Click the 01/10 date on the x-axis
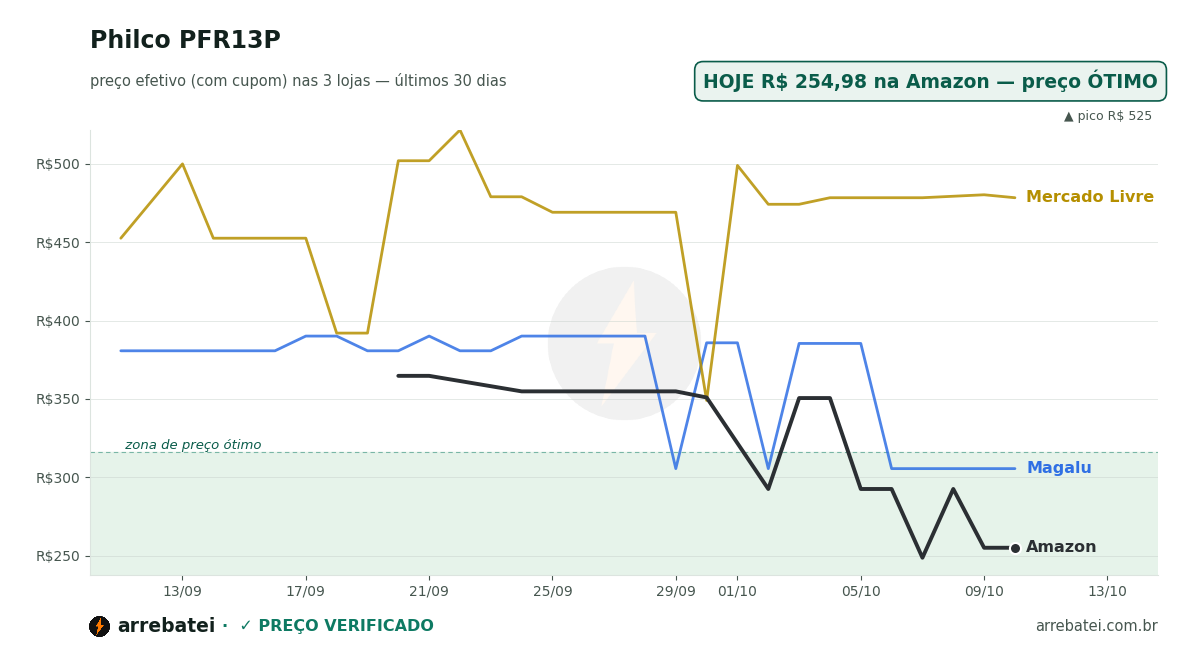The image size is (1200, 650). coord(737,592)
